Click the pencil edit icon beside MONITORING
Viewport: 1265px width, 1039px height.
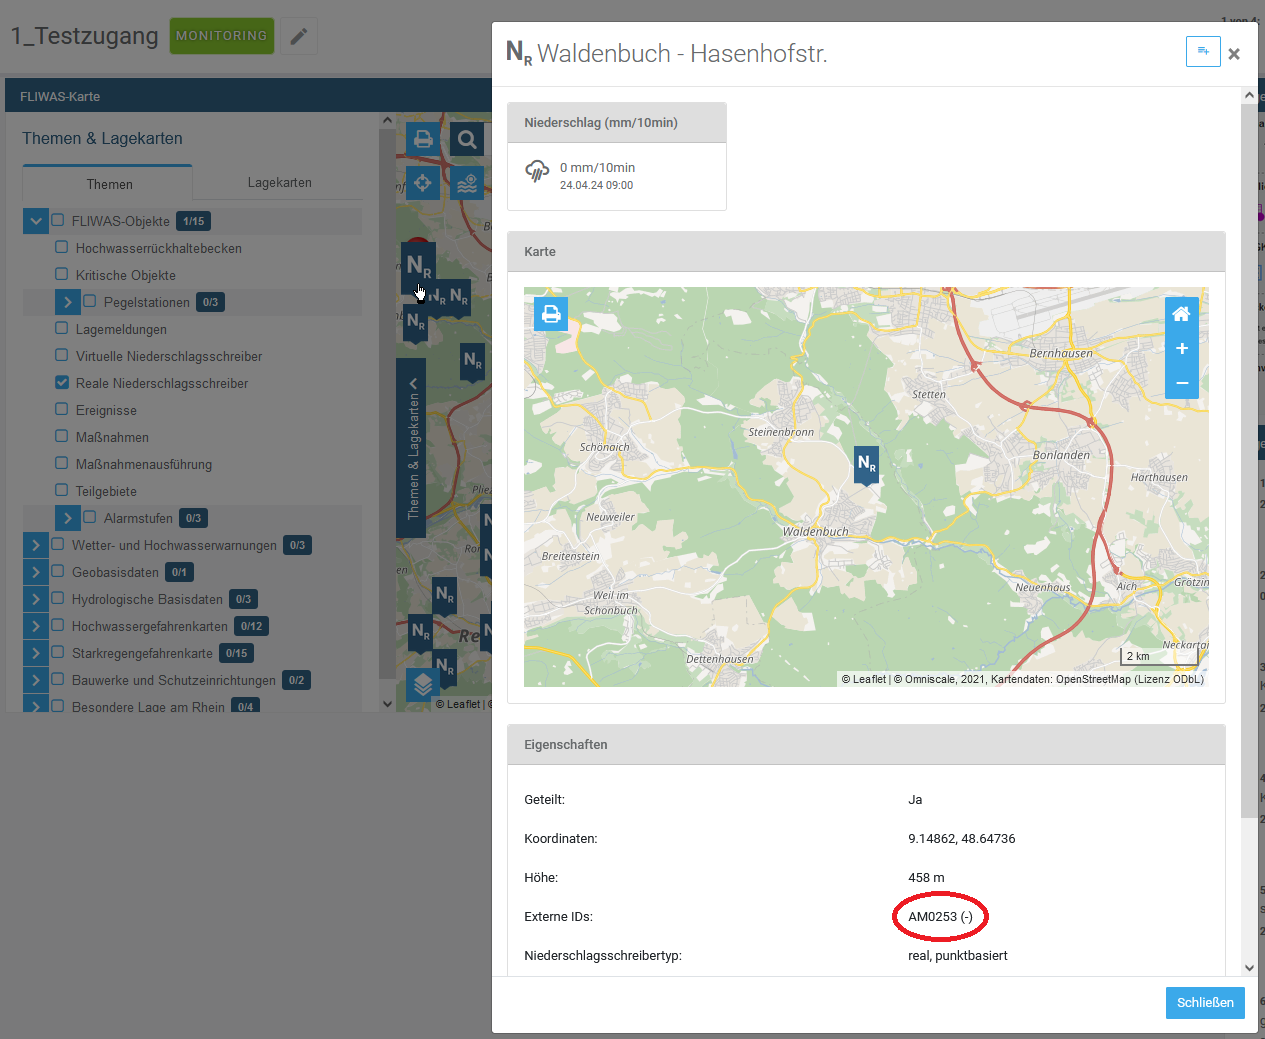click(298, 36)
